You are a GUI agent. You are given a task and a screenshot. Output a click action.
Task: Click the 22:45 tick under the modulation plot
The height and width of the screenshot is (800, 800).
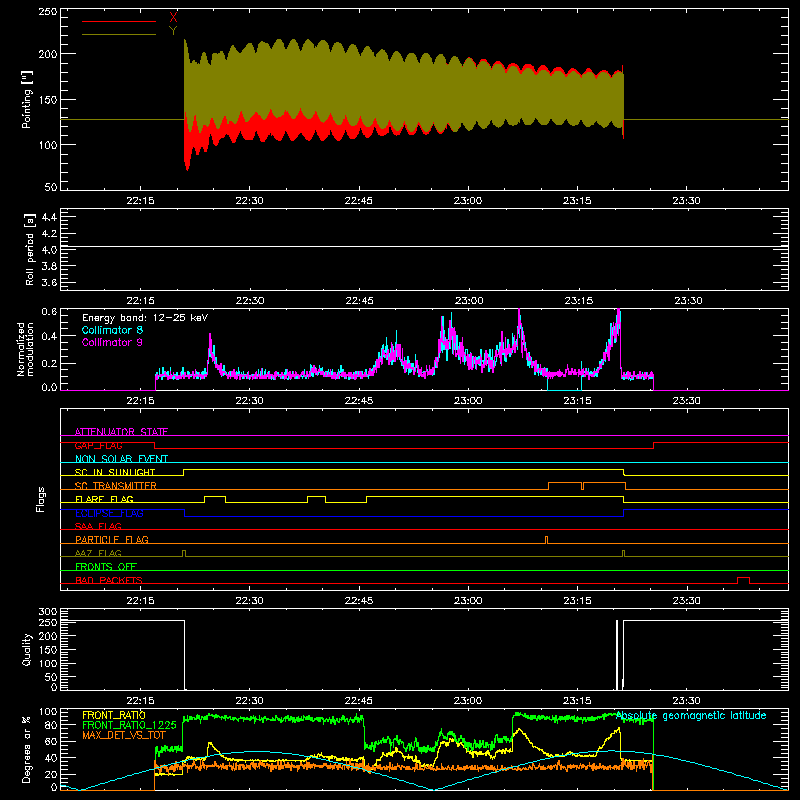[x=359, y=401]
